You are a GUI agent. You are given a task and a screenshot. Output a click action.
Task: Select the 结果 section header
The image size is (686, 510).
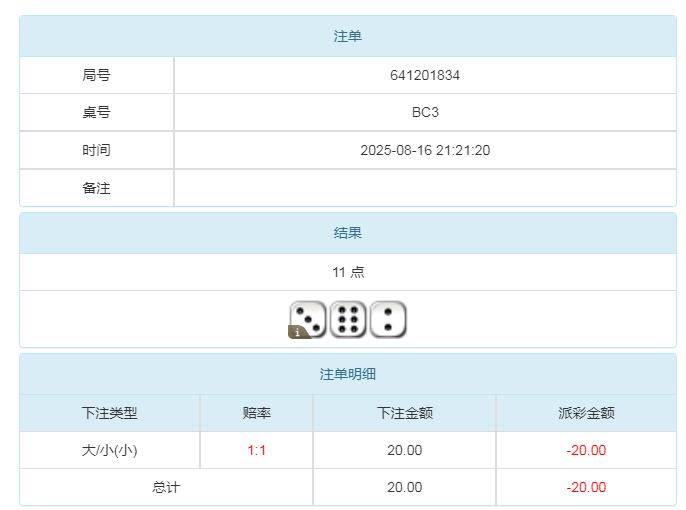pos(348,233)
